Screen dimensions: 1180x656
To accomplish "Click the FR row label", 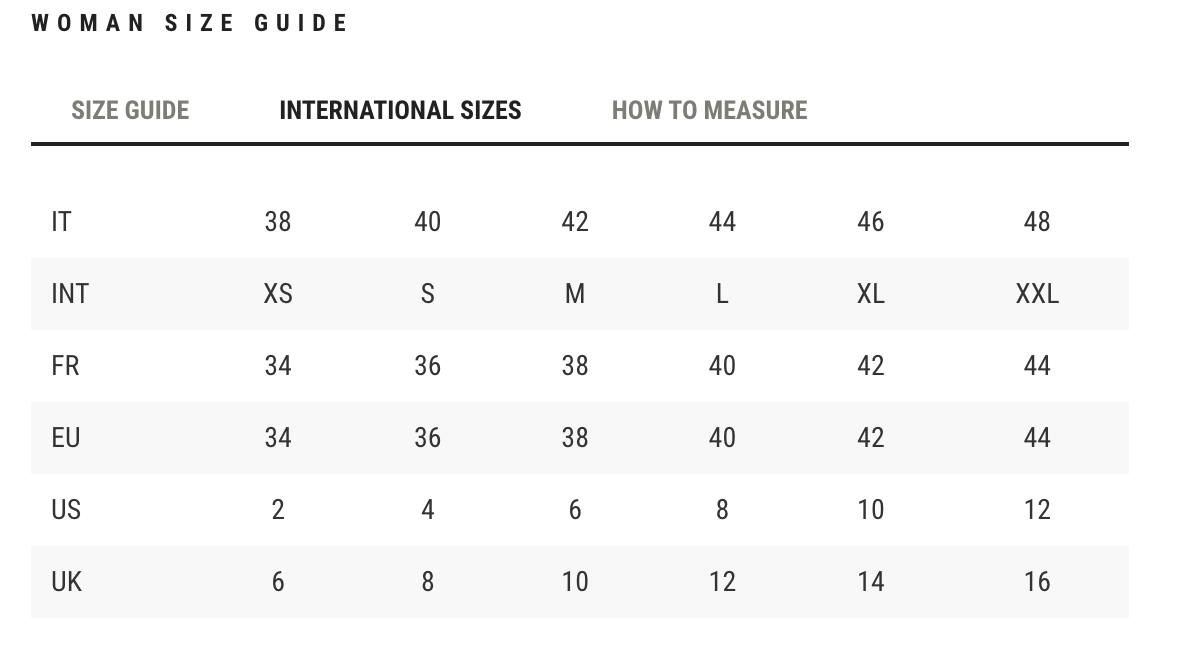I will pos(65,366).
